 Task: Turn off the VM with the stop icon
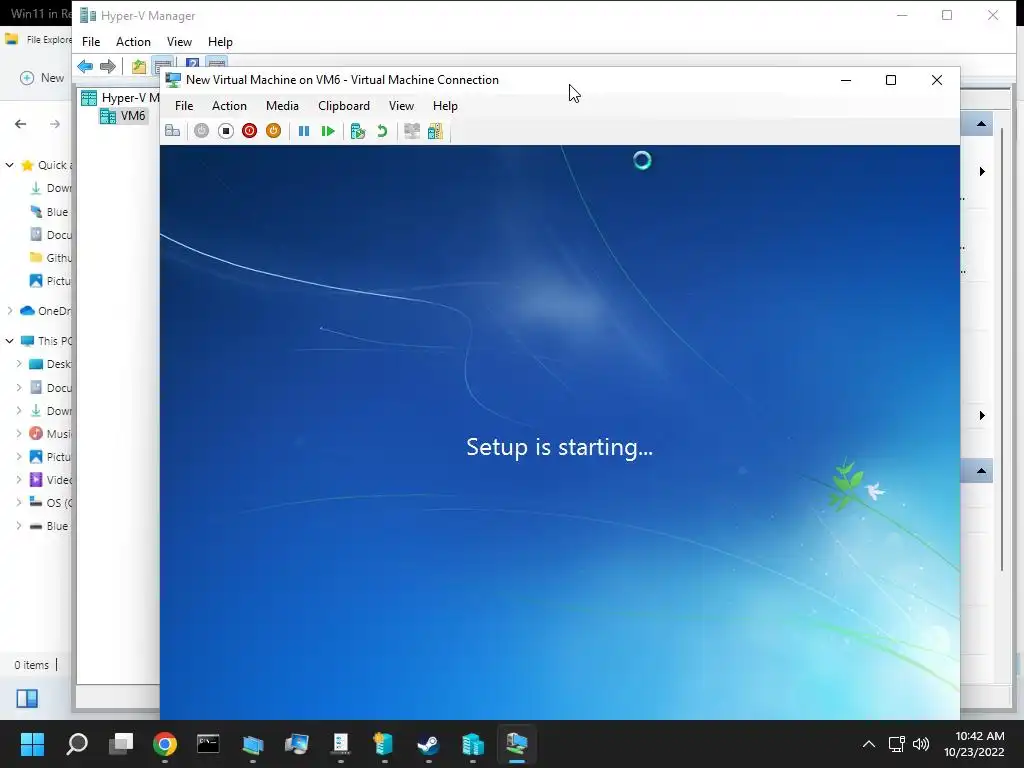click(x=225, y=131)
